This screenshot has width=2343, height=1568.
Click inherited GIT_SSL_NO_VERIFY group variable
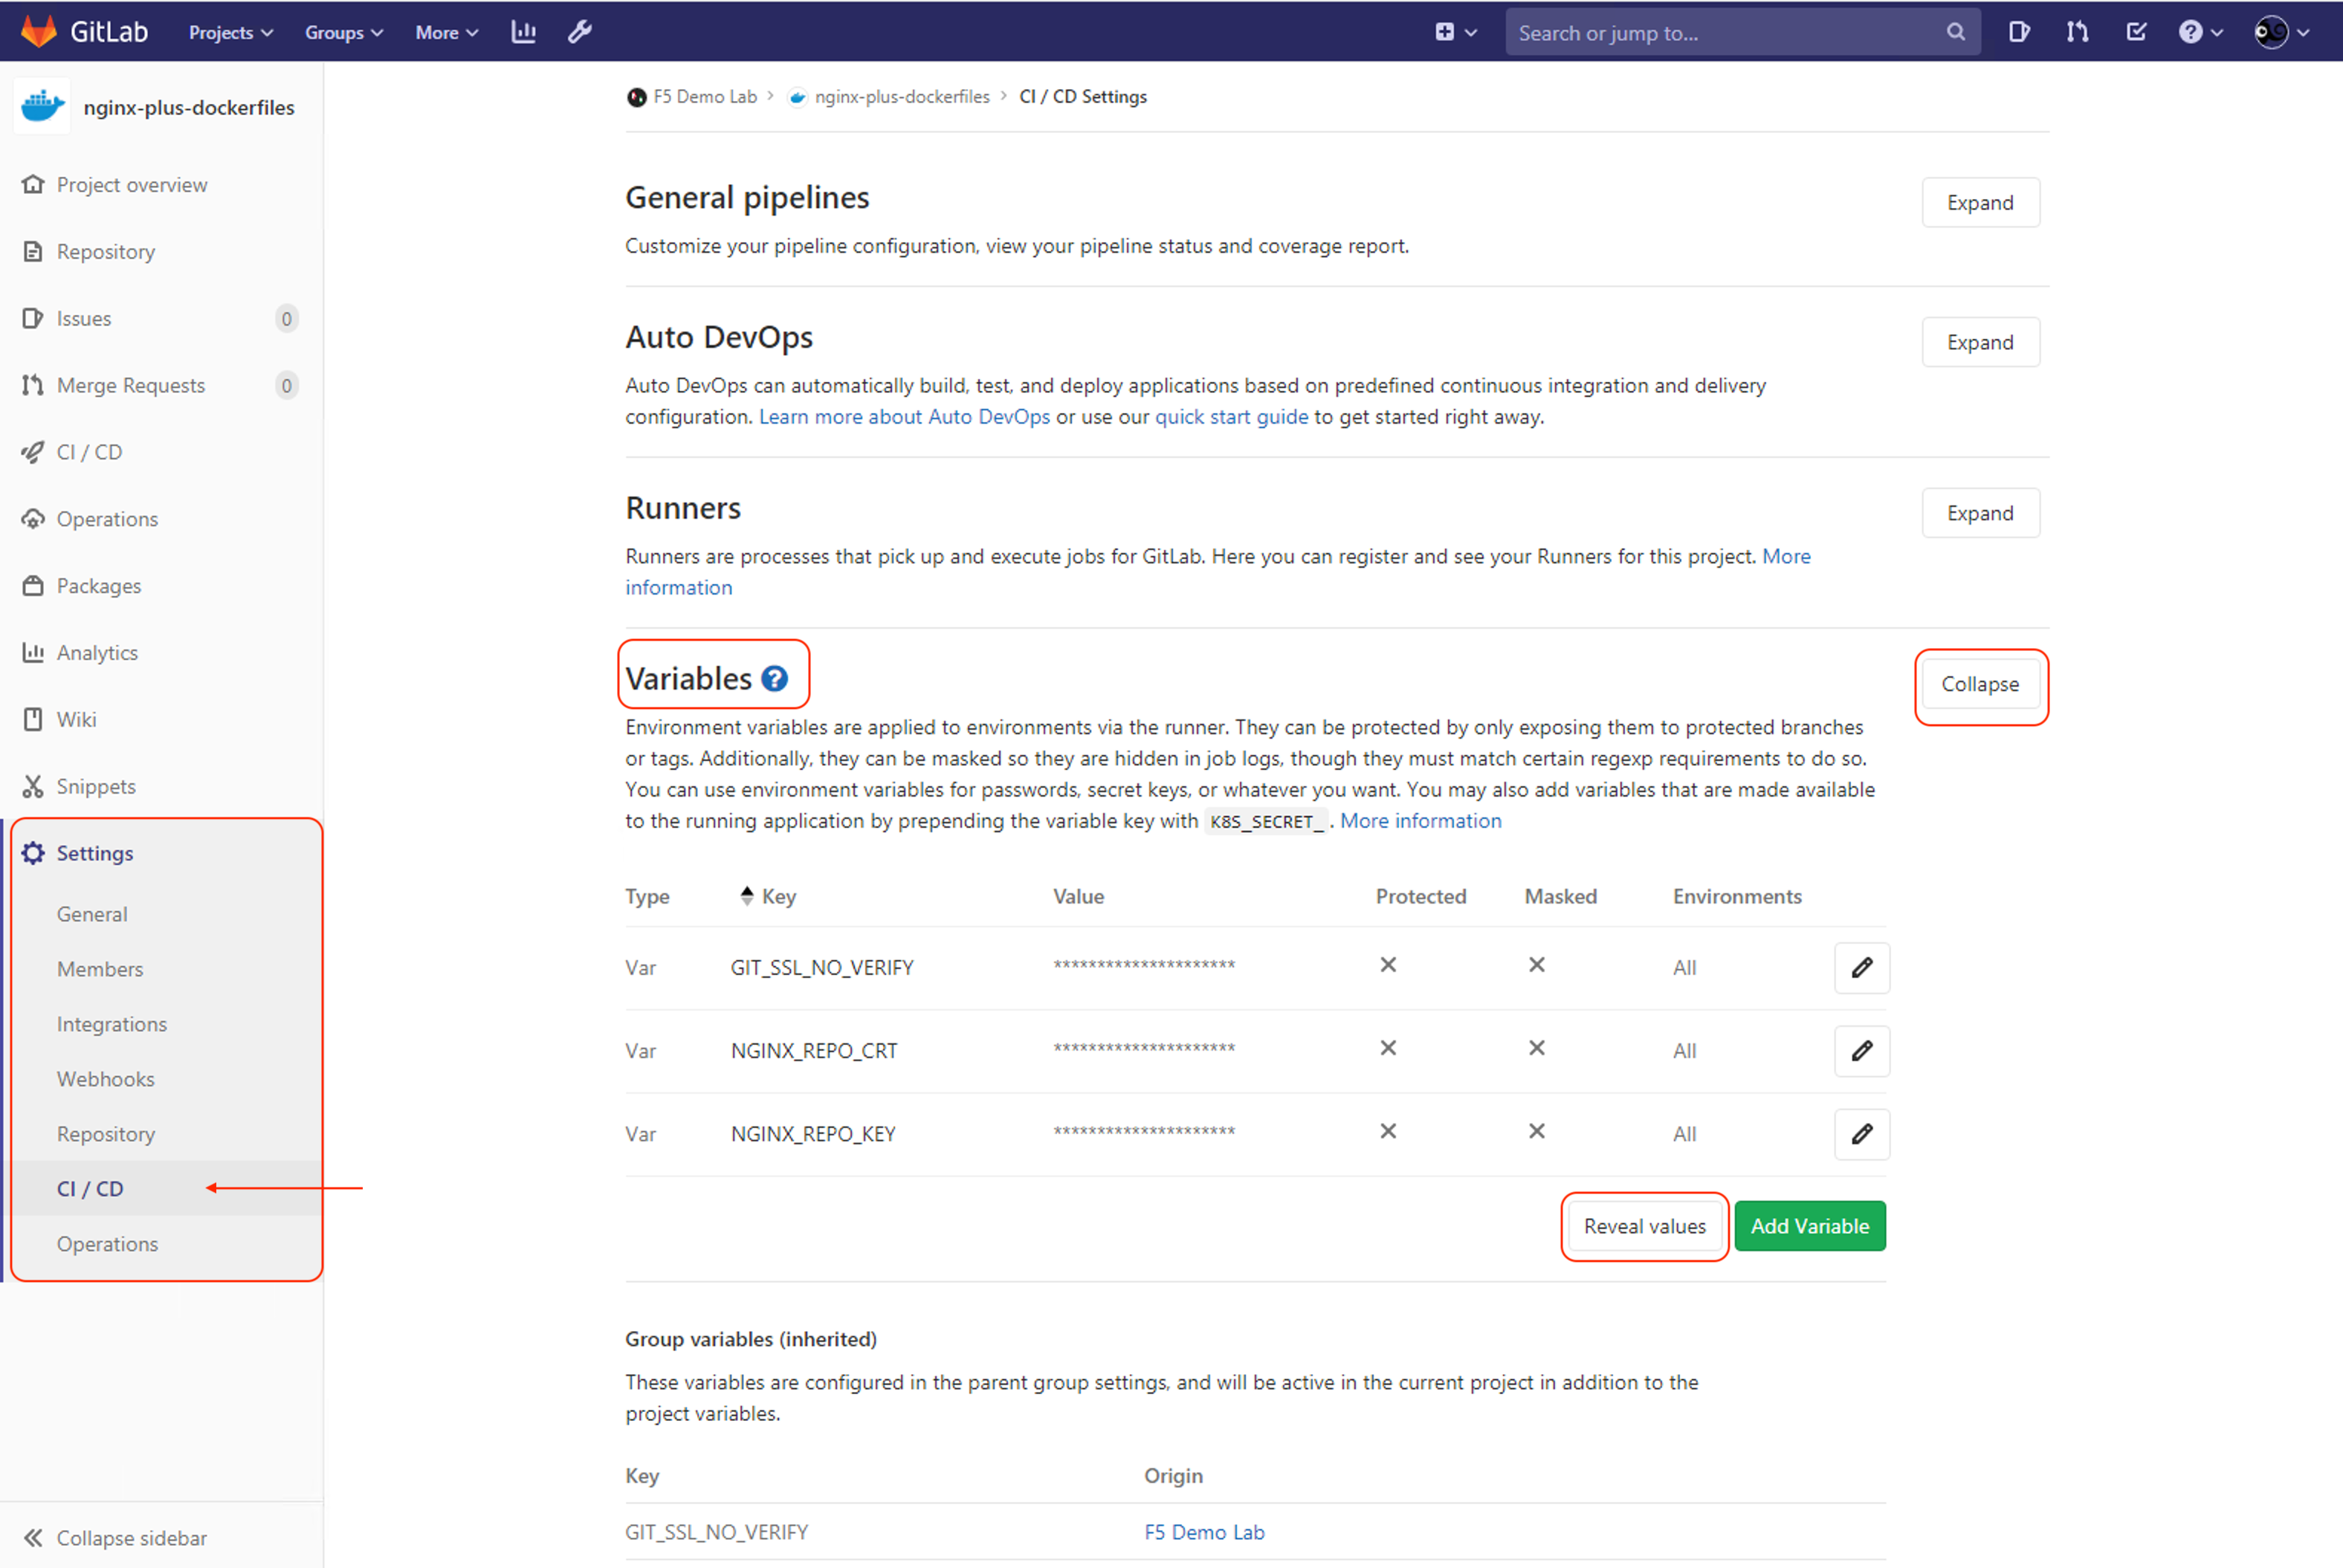pos(716,1532)
